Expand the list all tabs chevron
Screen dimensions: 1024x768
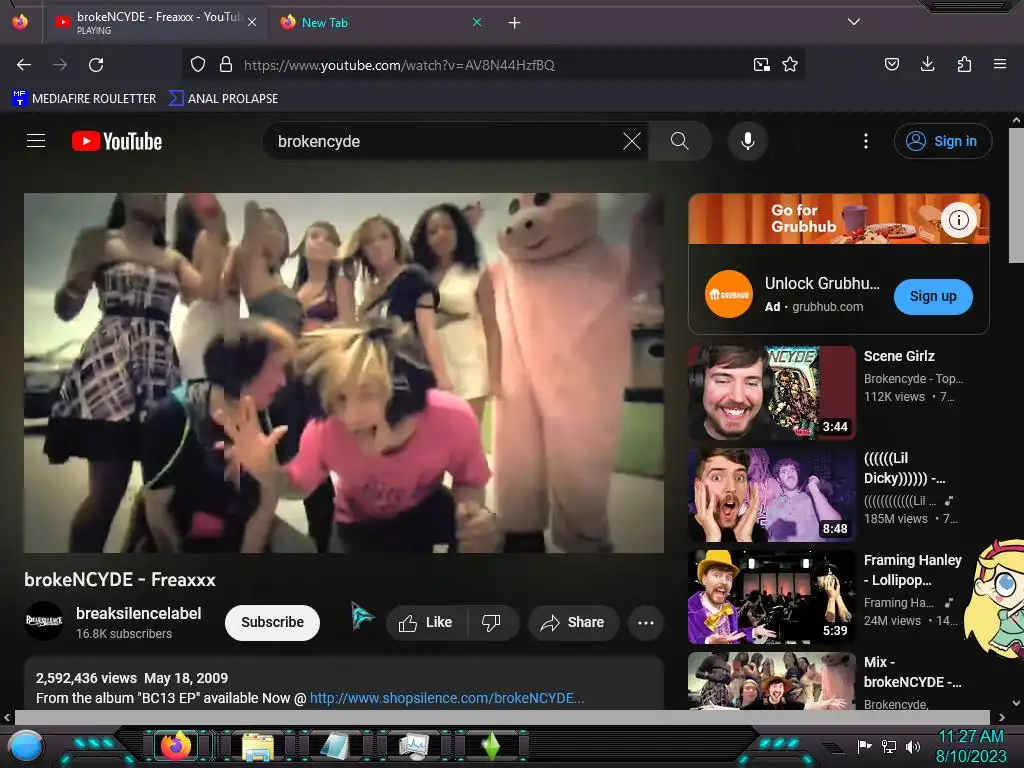click(x=854, y=22)
